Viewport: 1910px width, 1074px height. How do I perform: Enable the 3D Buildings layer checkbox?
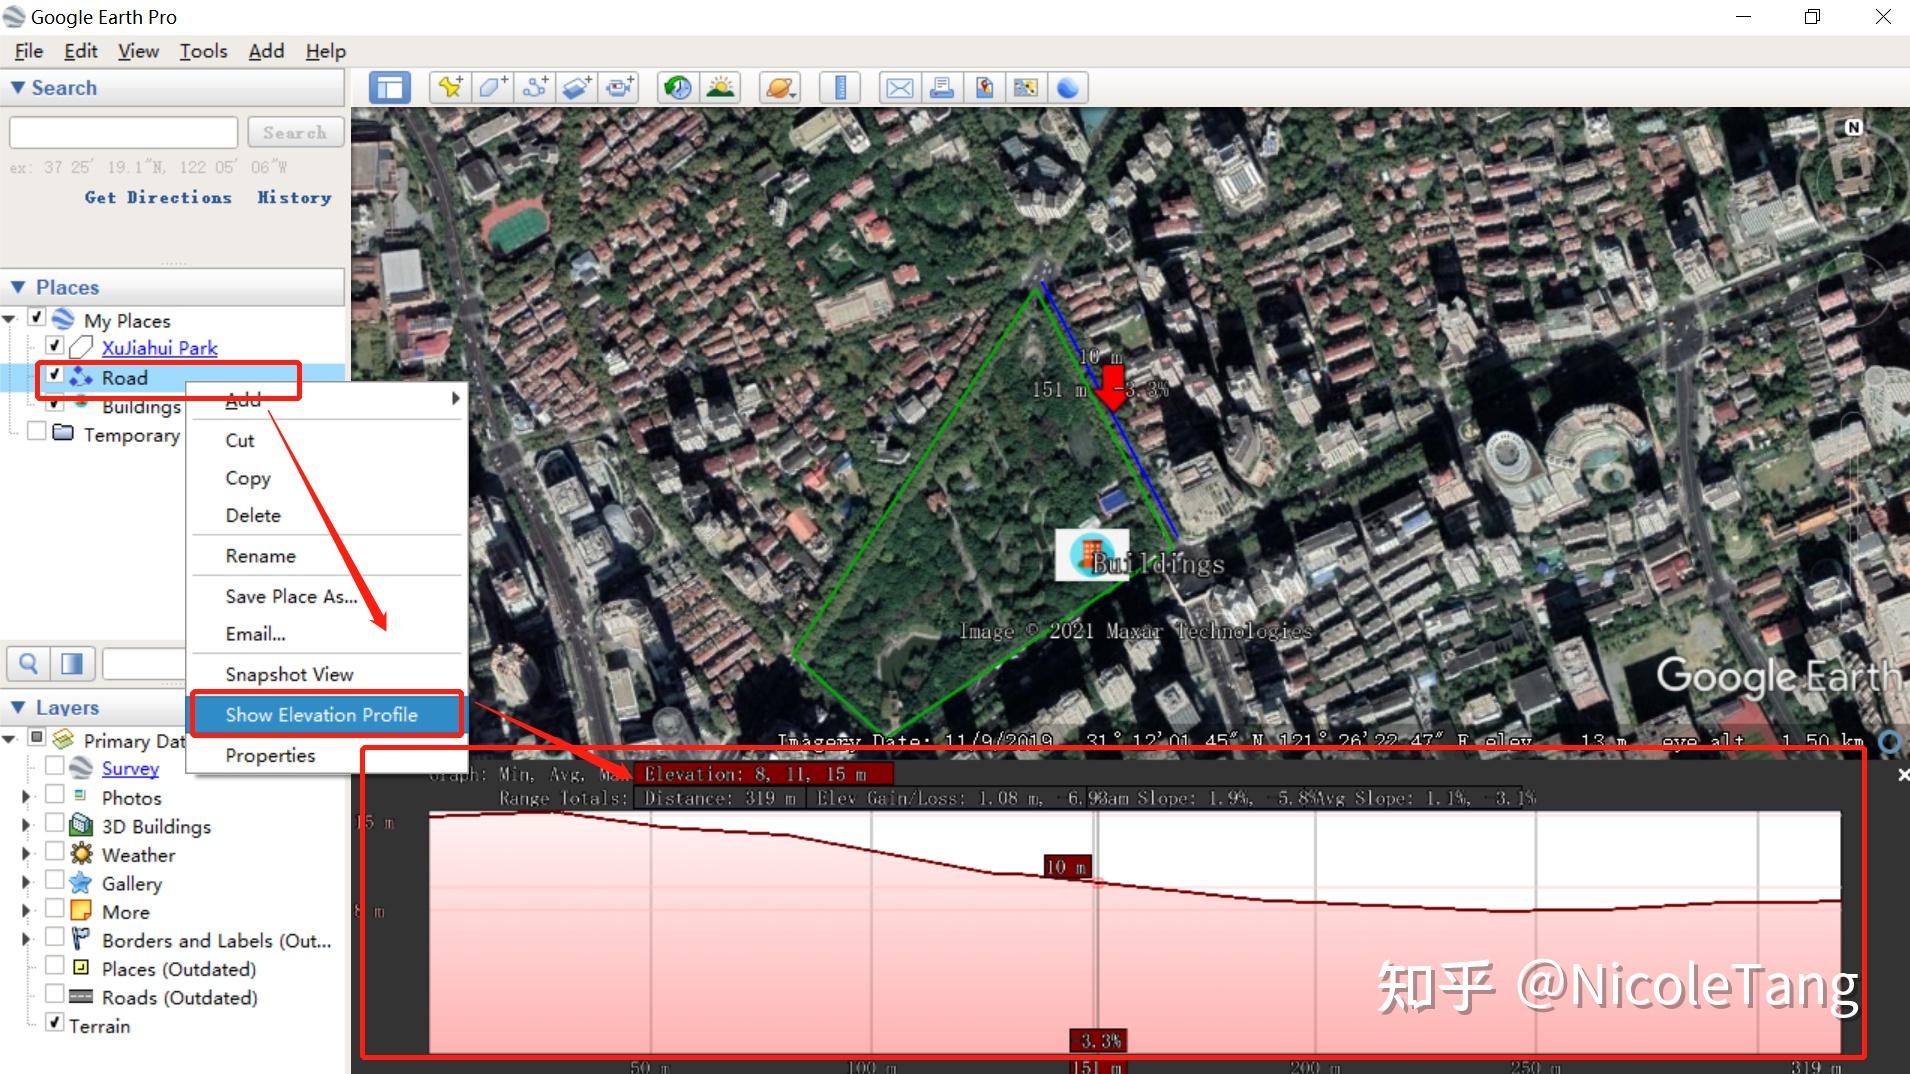[55, 824]
